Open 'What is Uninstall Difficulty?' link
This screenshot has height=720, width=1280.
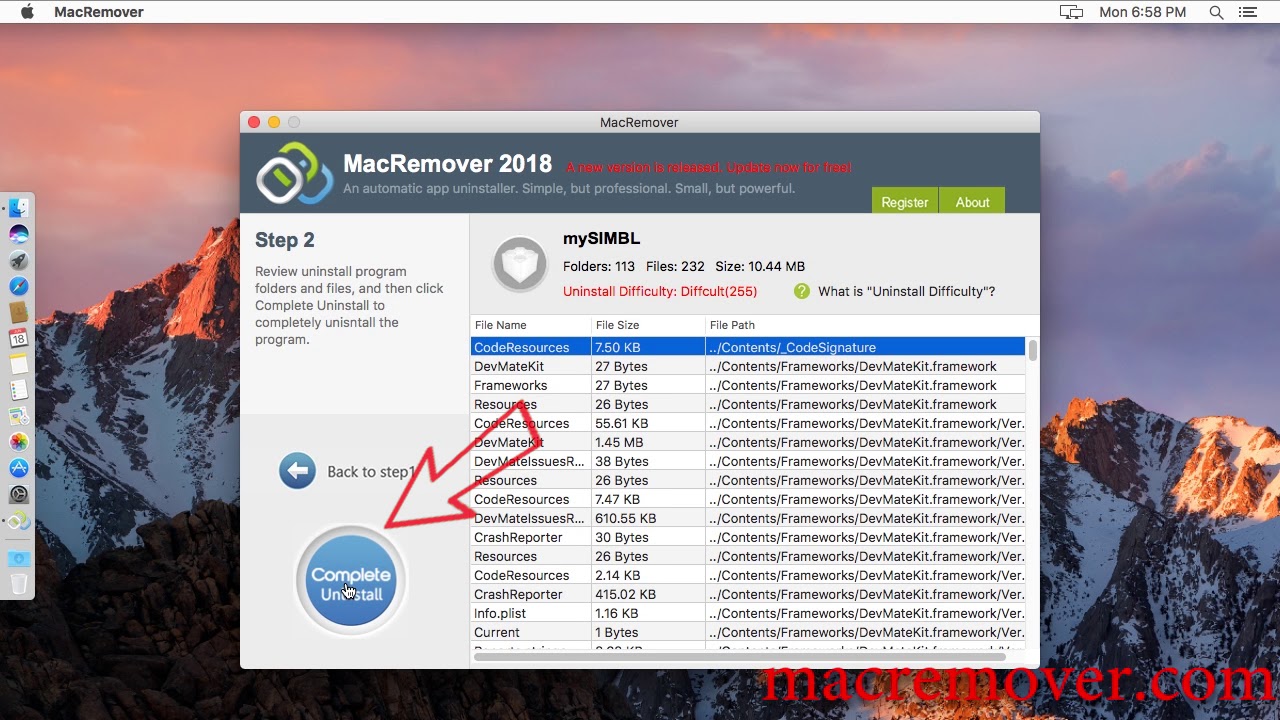click(x=906, y=291)
